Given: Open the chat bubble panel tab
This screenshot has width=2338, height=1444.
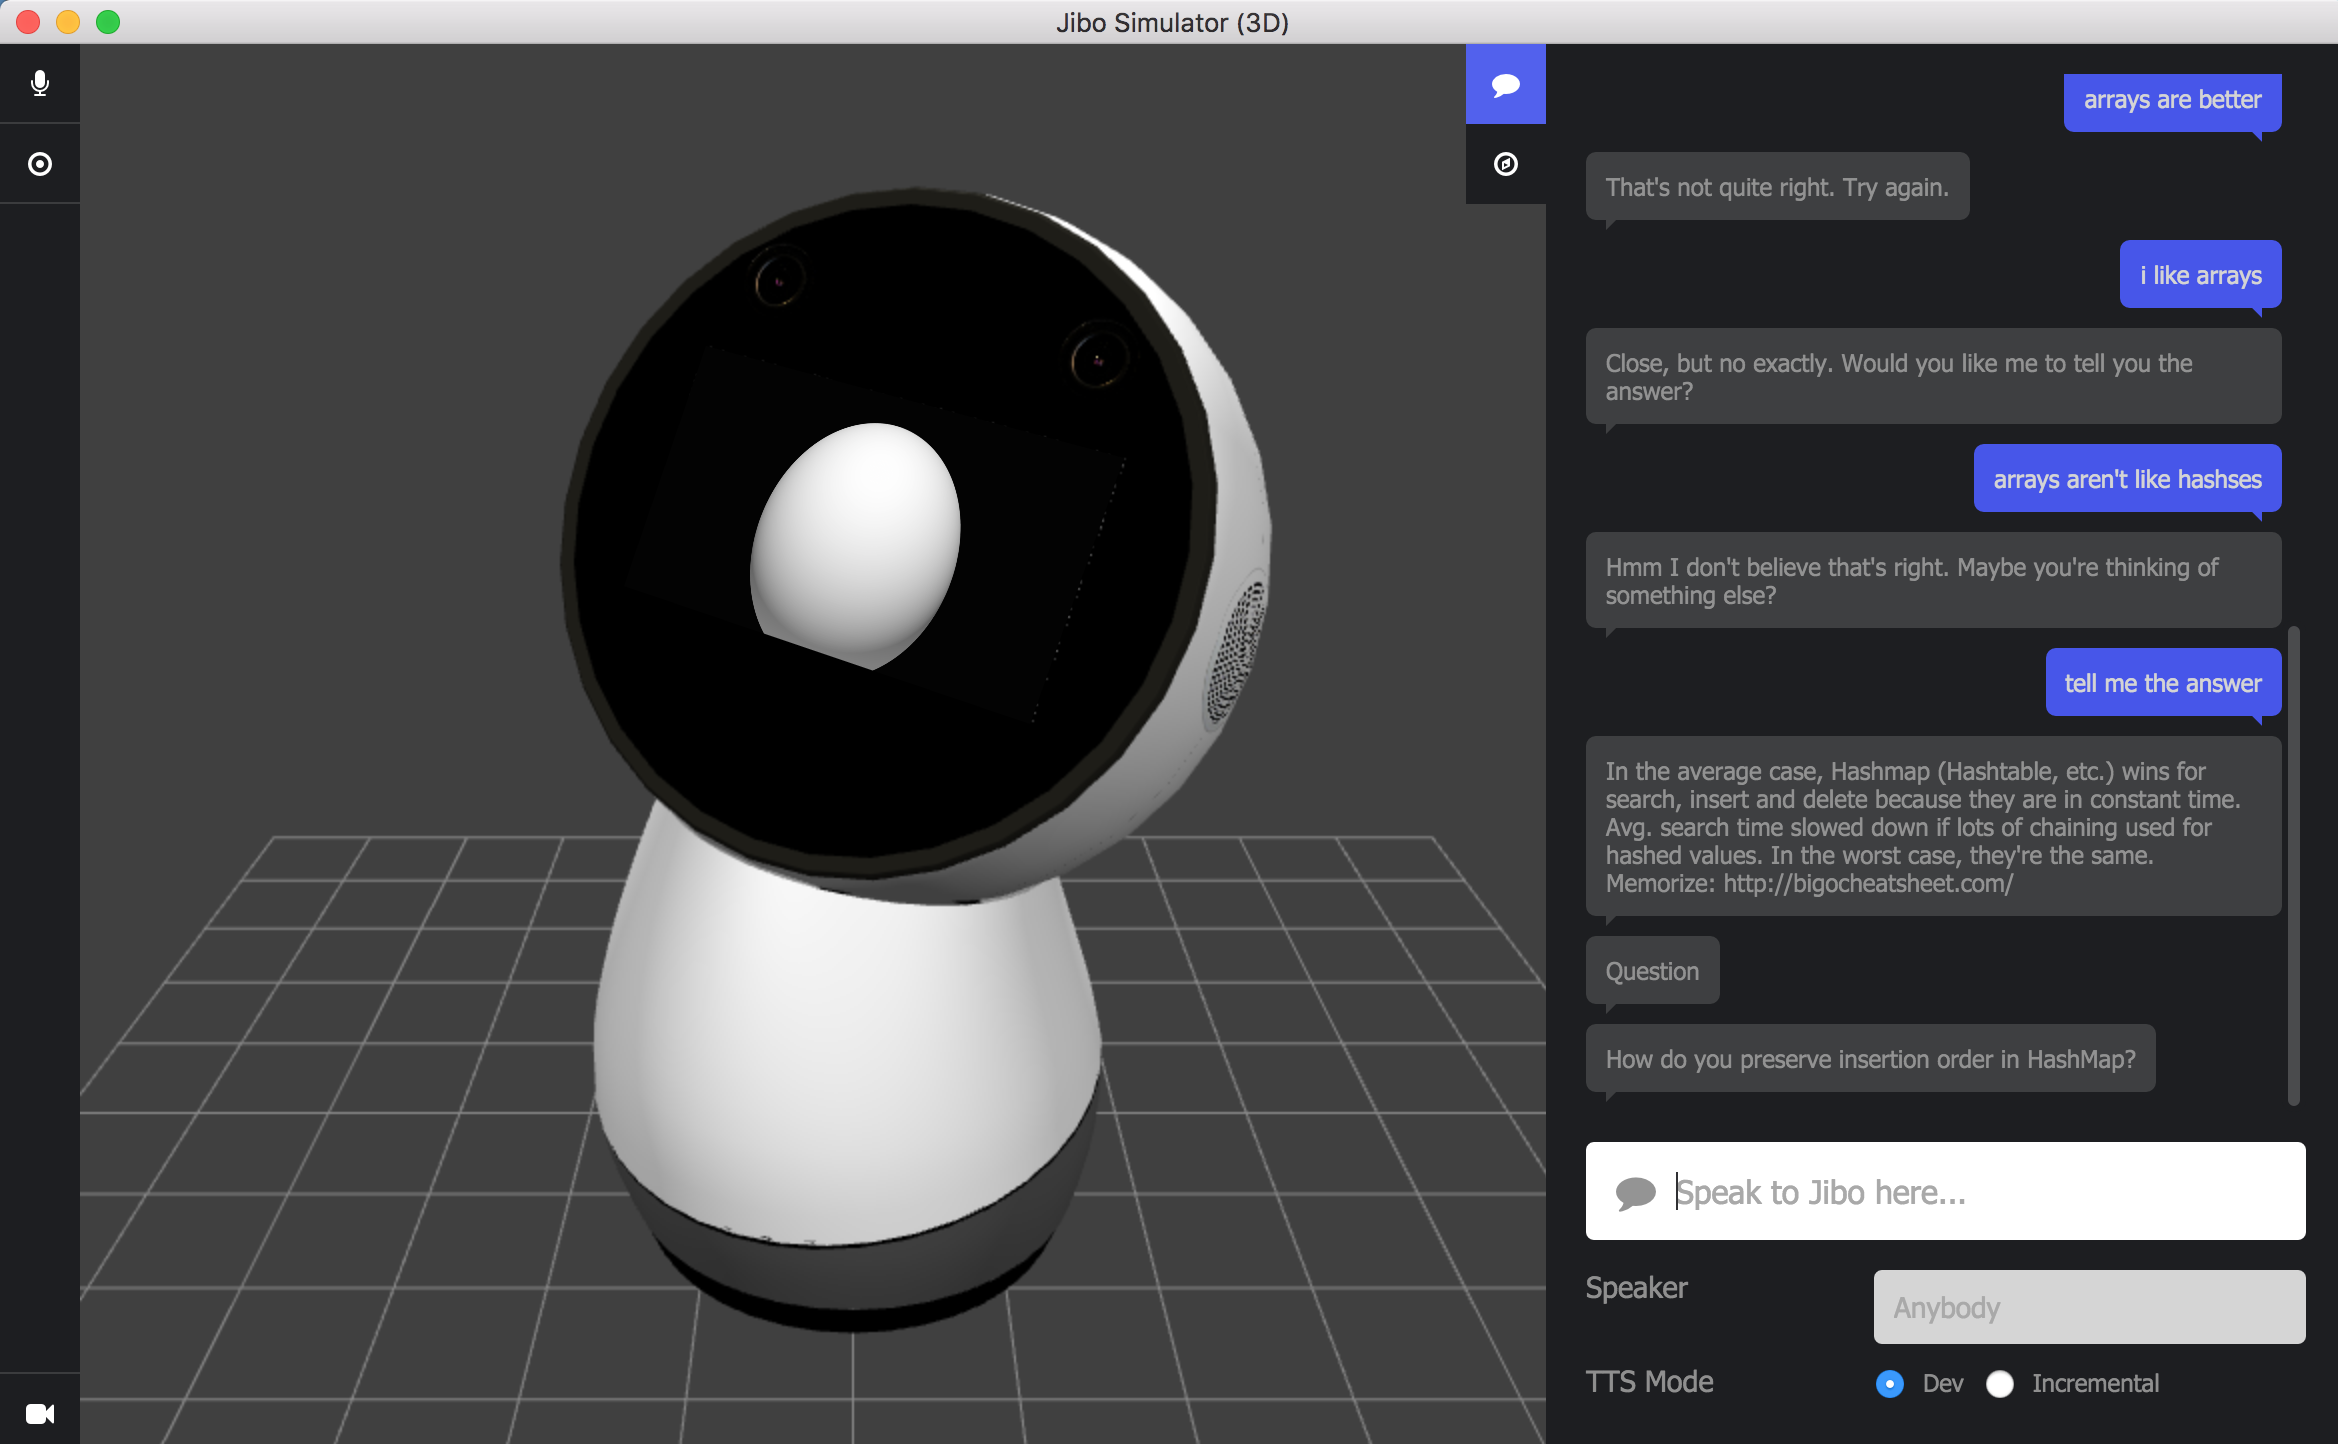Looking at the screenshot, I should [x=1505, y=84].
